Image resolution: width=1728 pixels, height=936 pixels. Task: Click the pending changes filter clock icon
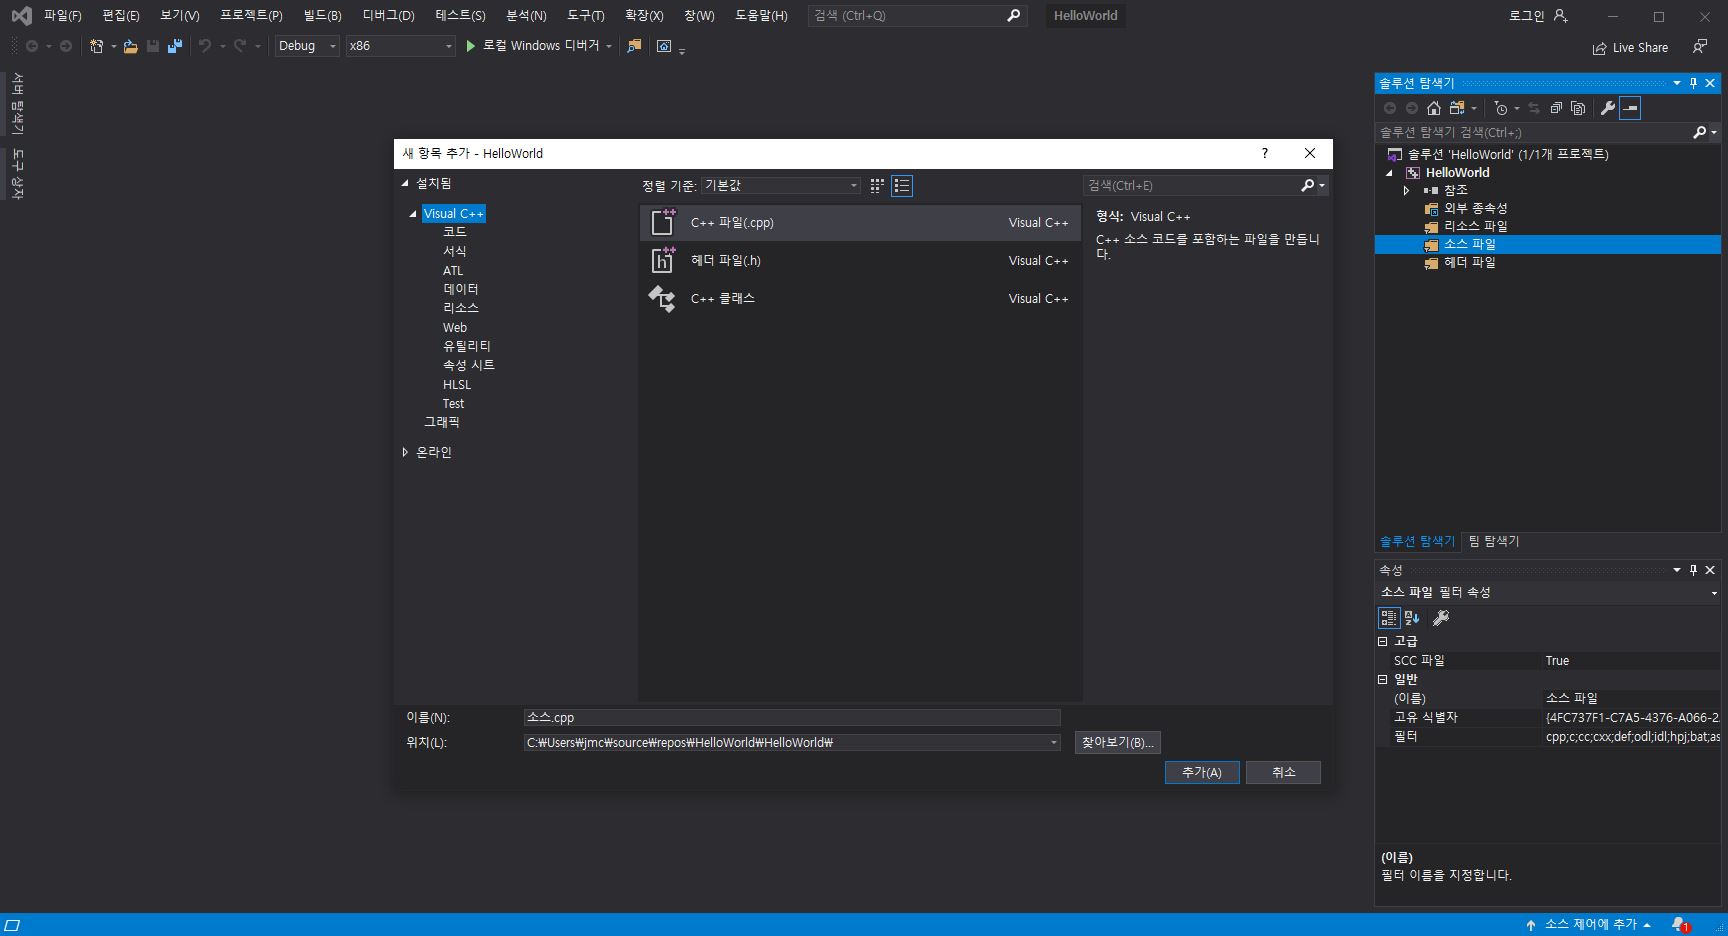[1501, 108]
